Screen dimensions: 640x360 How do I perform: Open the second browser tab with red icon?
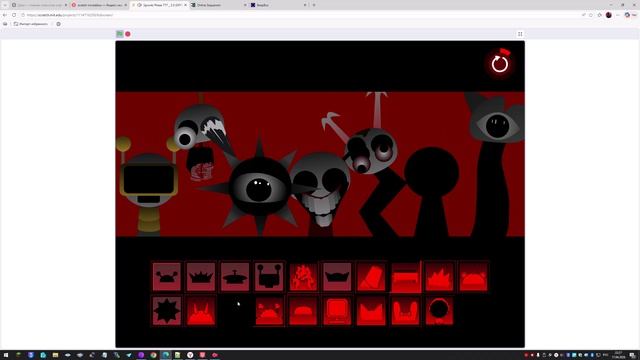click(x=99, y=5)
